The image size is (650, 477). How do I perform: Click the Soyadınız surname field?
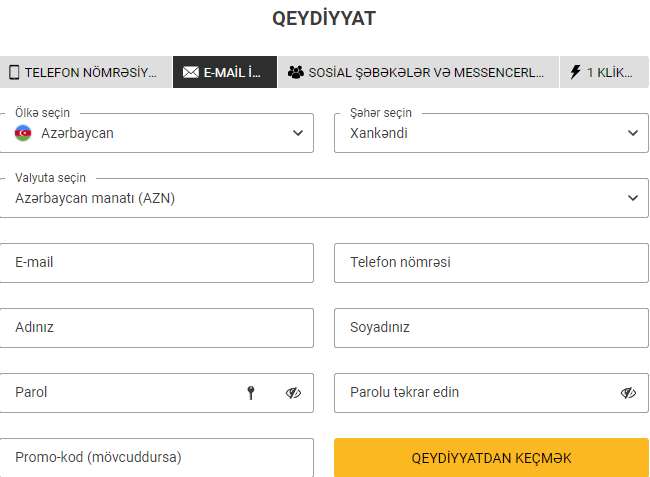(x=491, y=328)
